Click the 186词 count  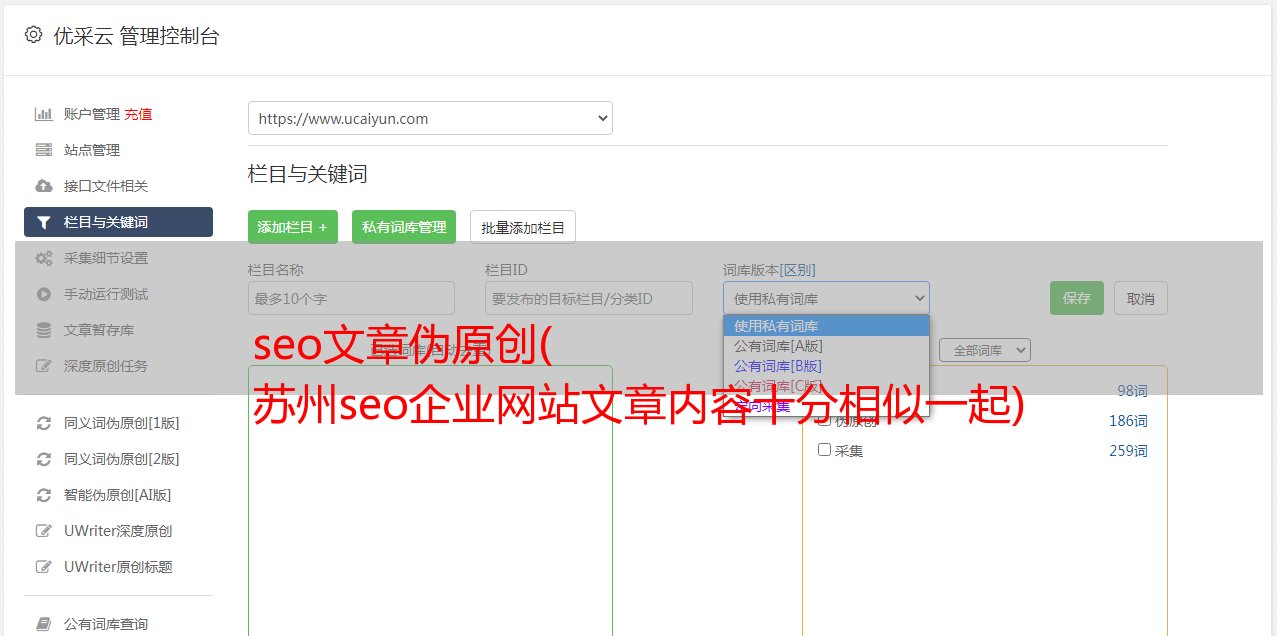[x=1128, y=421]
